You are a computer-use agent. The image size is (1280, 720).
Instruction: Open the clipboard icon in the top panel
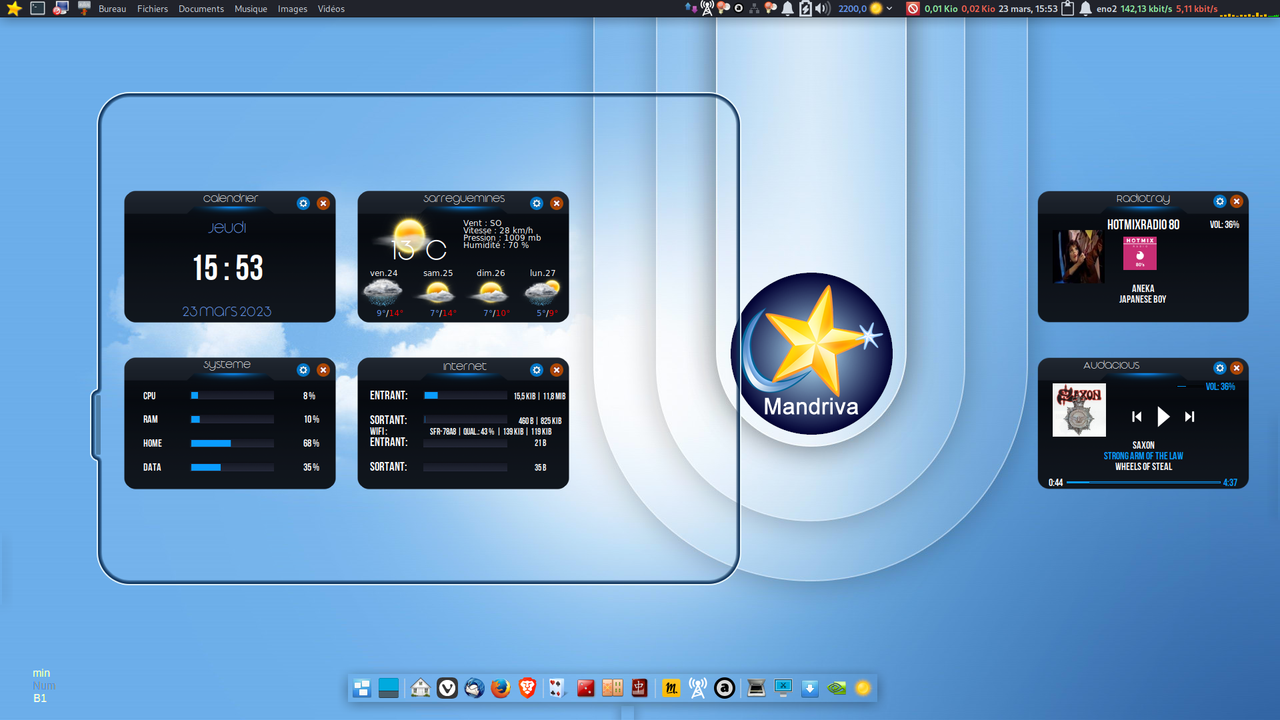(x=1067, y=9)
